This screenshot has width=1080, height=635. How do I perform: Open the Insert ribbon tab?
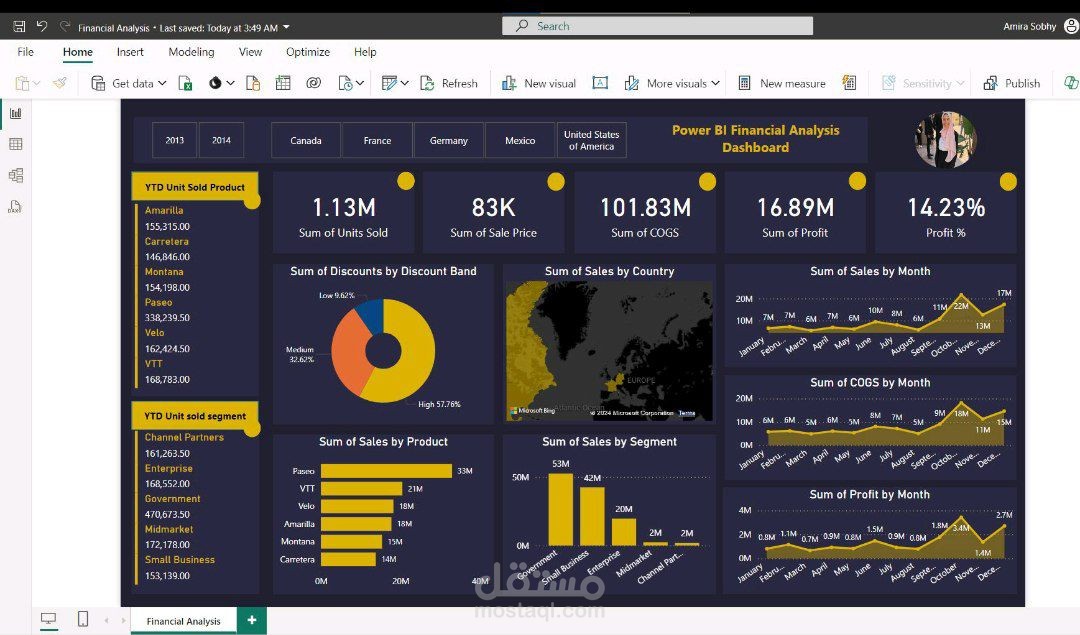point(130,52)
